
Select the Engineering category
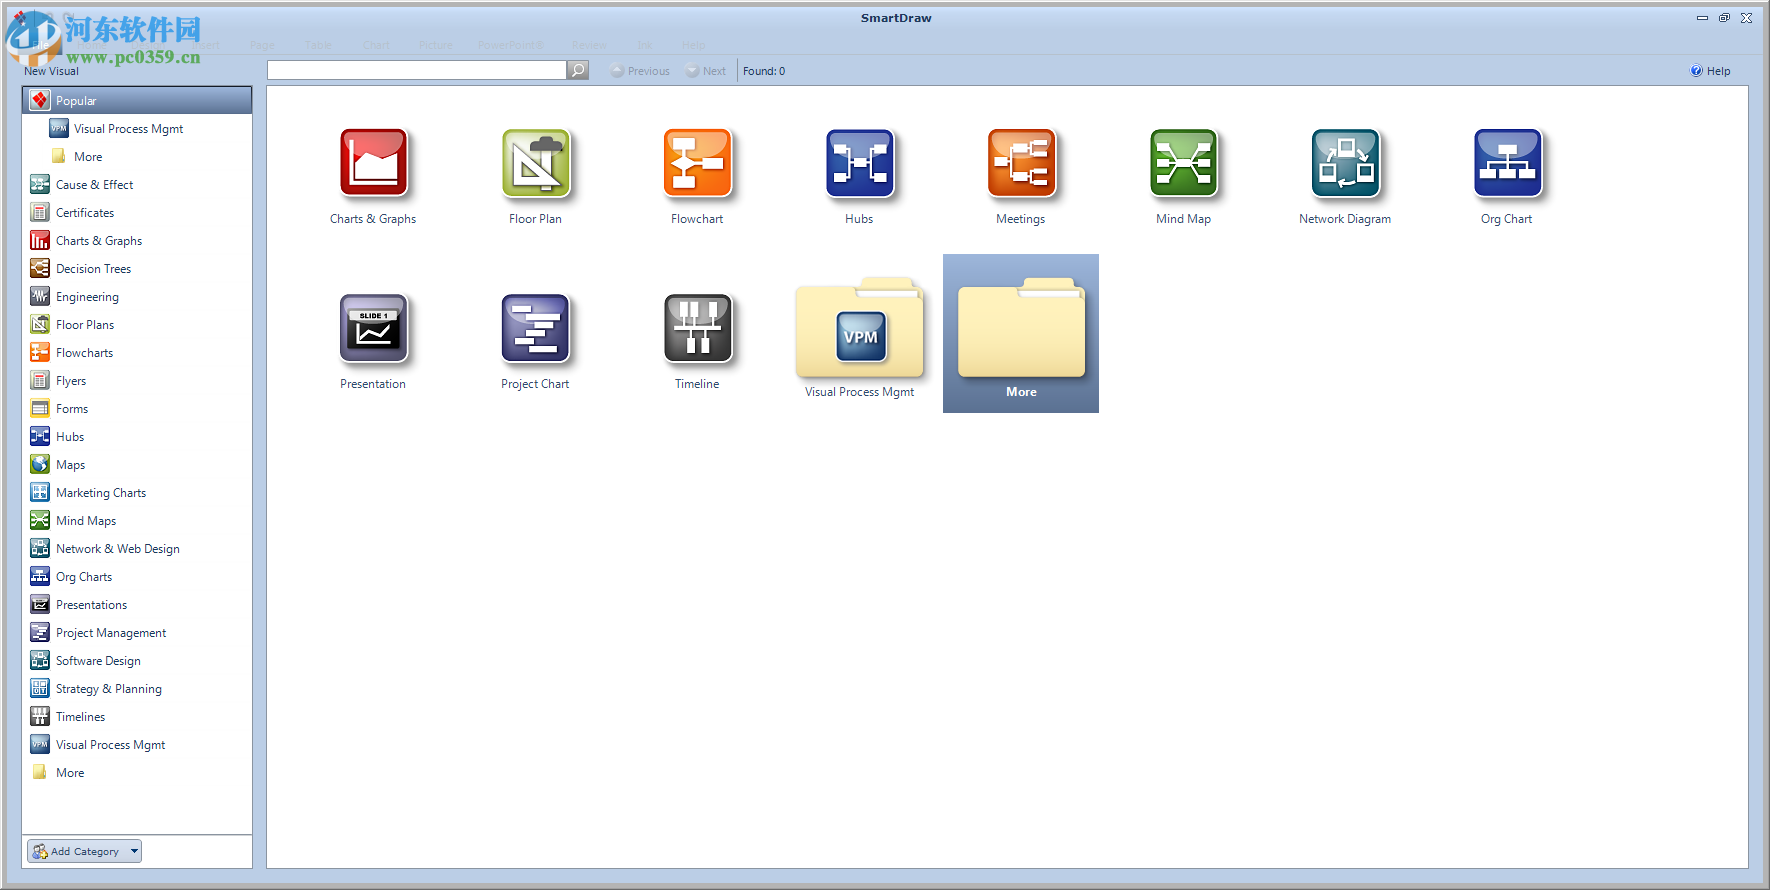point(87,297)
